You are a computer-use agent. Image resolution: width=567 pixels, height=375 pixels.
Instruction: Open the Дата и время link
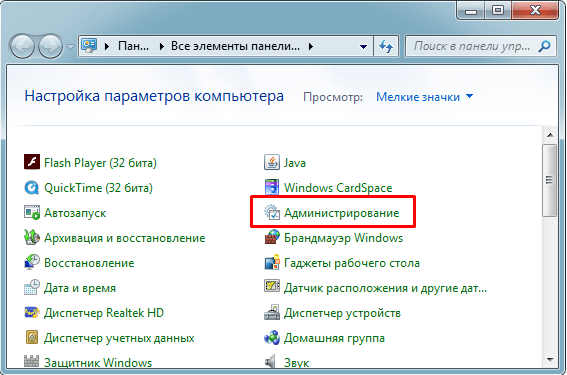click(80, 288)
